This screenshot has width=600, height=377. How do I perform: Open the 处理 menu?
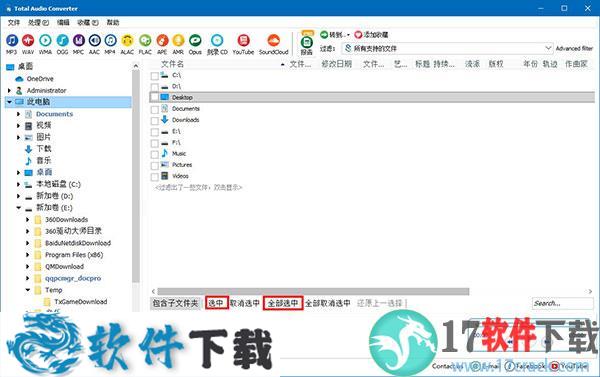[38, 23]
